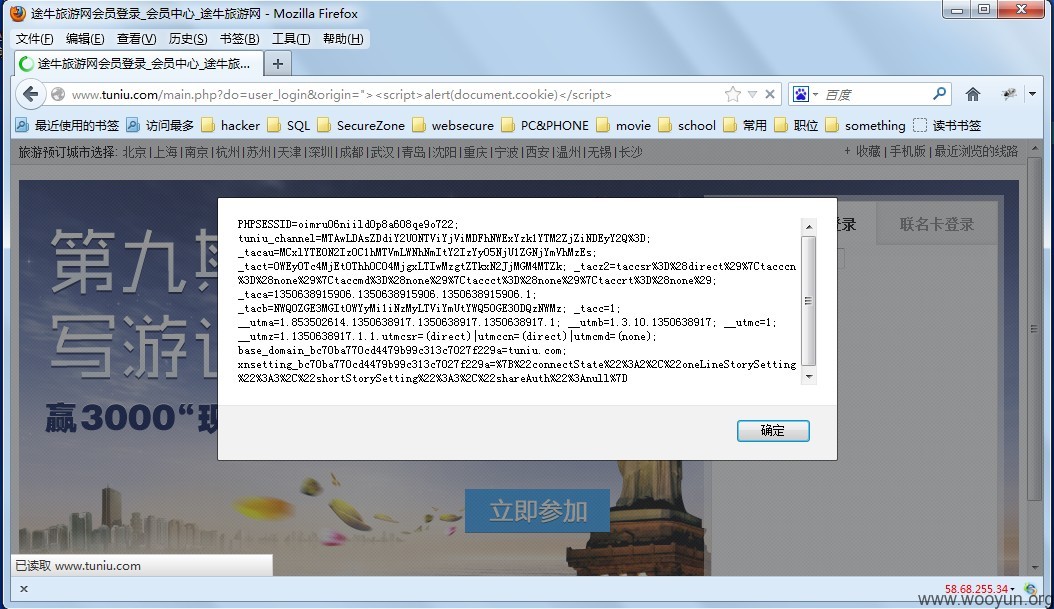
Task: Open the websecure bookmark folder
Action: 453,126
